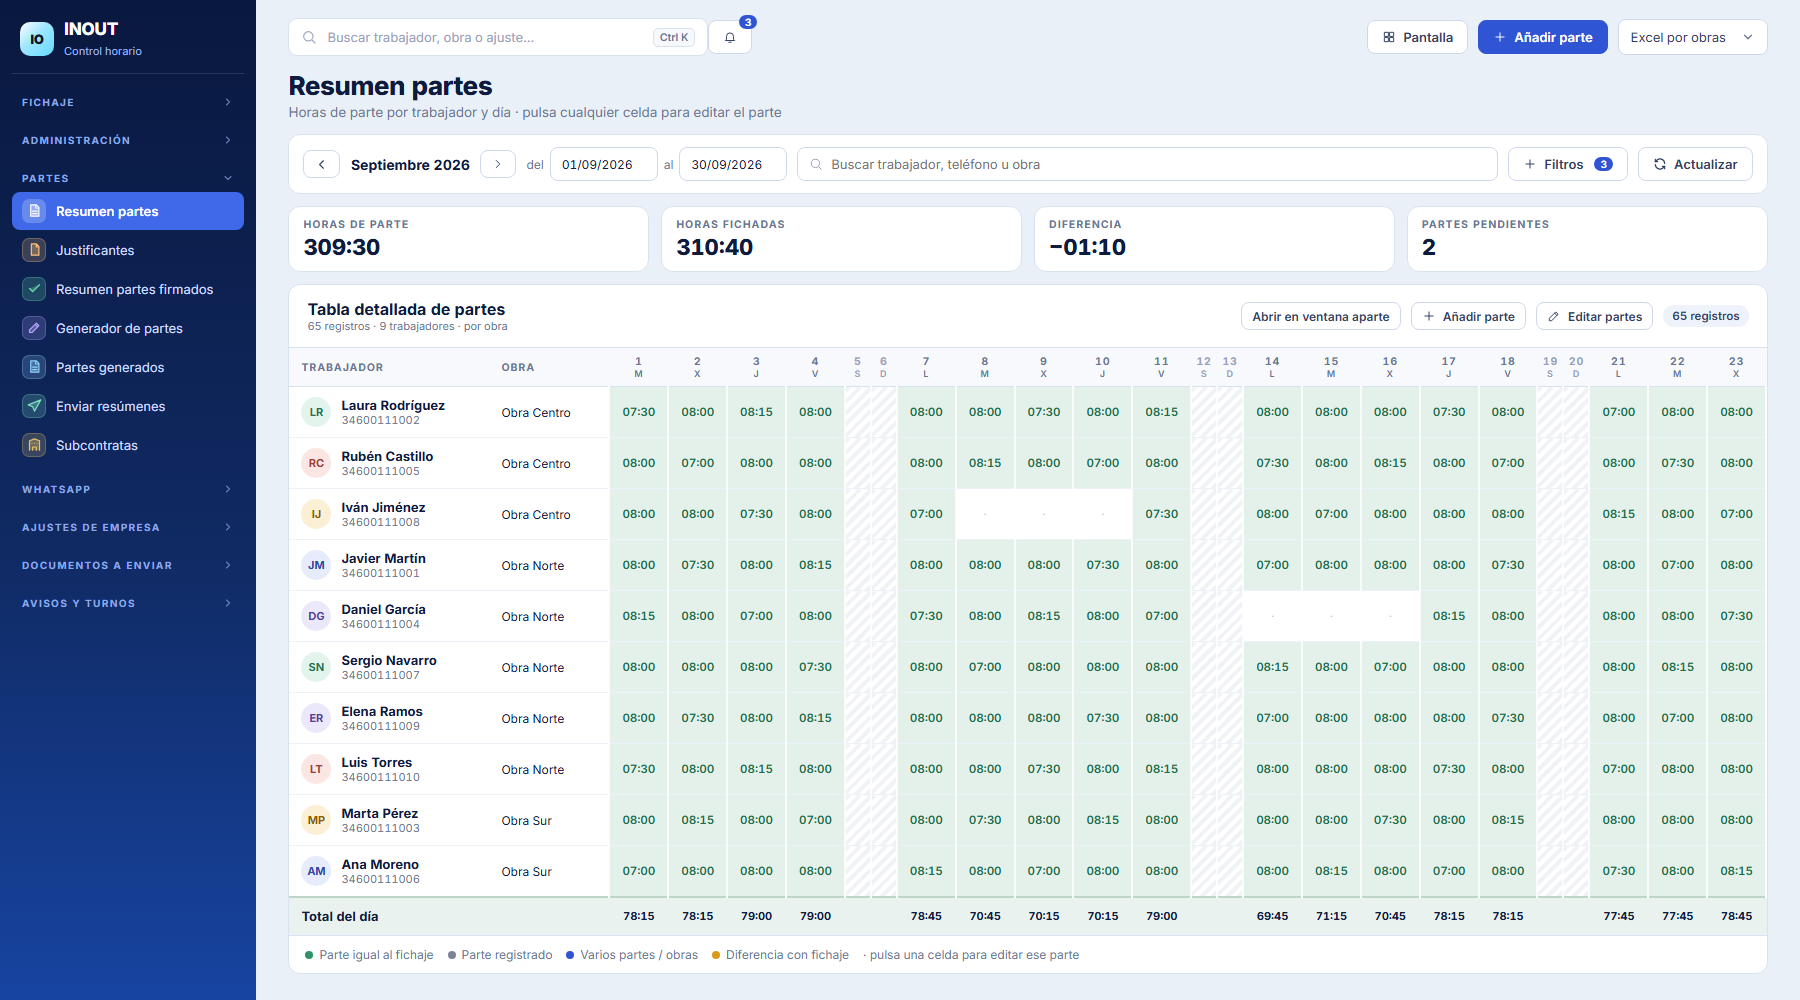Open Justificantes from the sidebar
The width and height of the screenshot is (1800, 1000).
[x=128, y=250]
